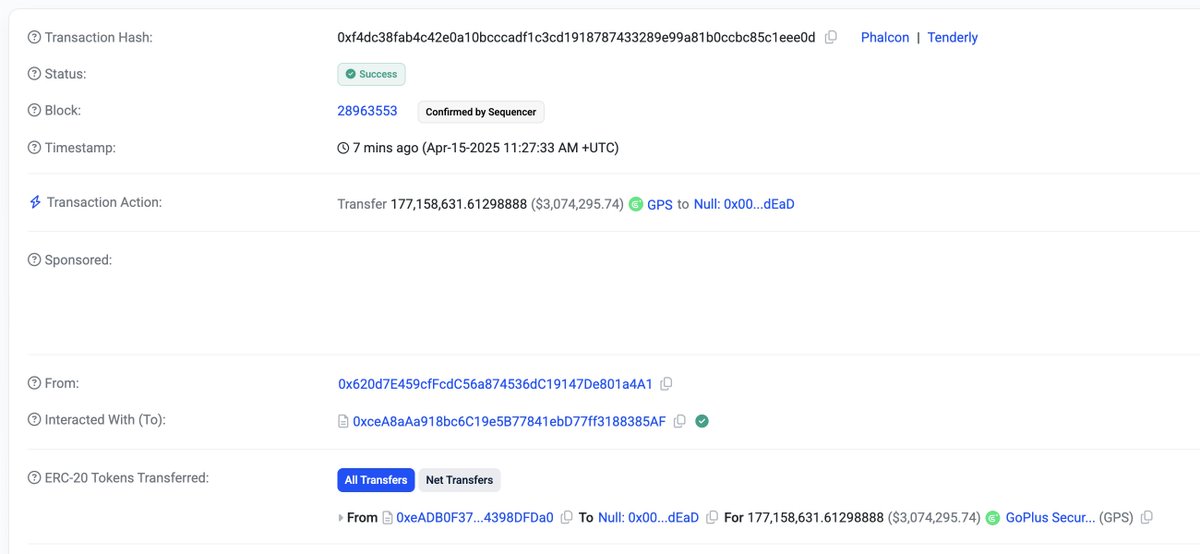Image resolution: width=1200 pixels, height=554 pixels.
Task: Click the transaction hash text 0xf4dc38fab4c...
Action: coord(576,38)
